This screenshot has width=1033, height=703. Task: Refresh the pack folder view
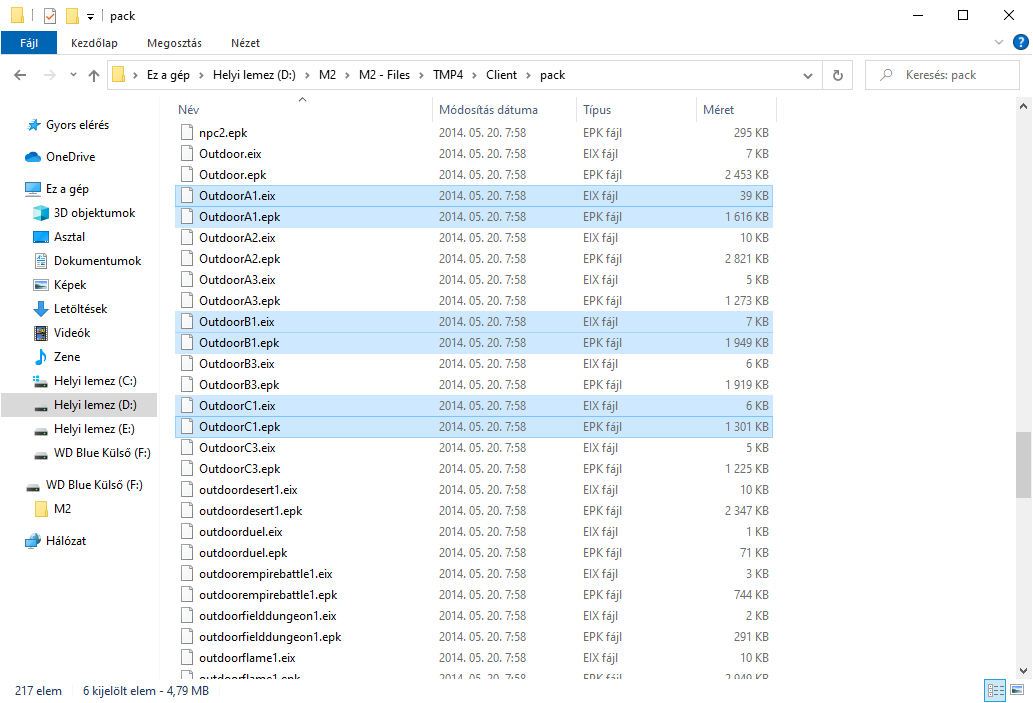pos(838,75)
